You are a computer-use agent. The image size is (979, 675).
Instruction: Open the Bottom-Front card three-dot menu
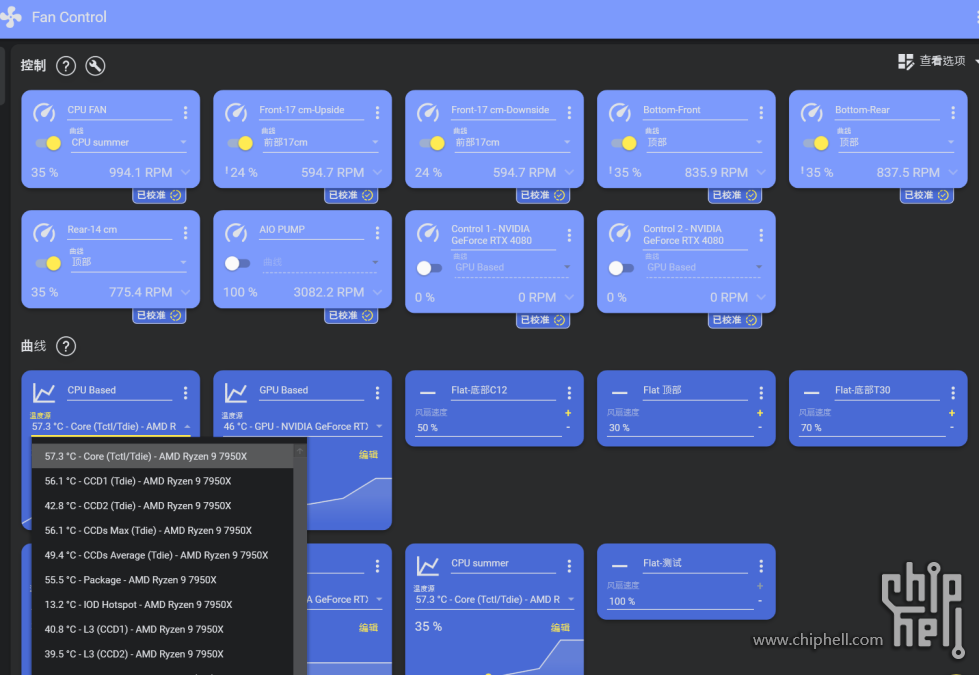(x=761, y=112)
